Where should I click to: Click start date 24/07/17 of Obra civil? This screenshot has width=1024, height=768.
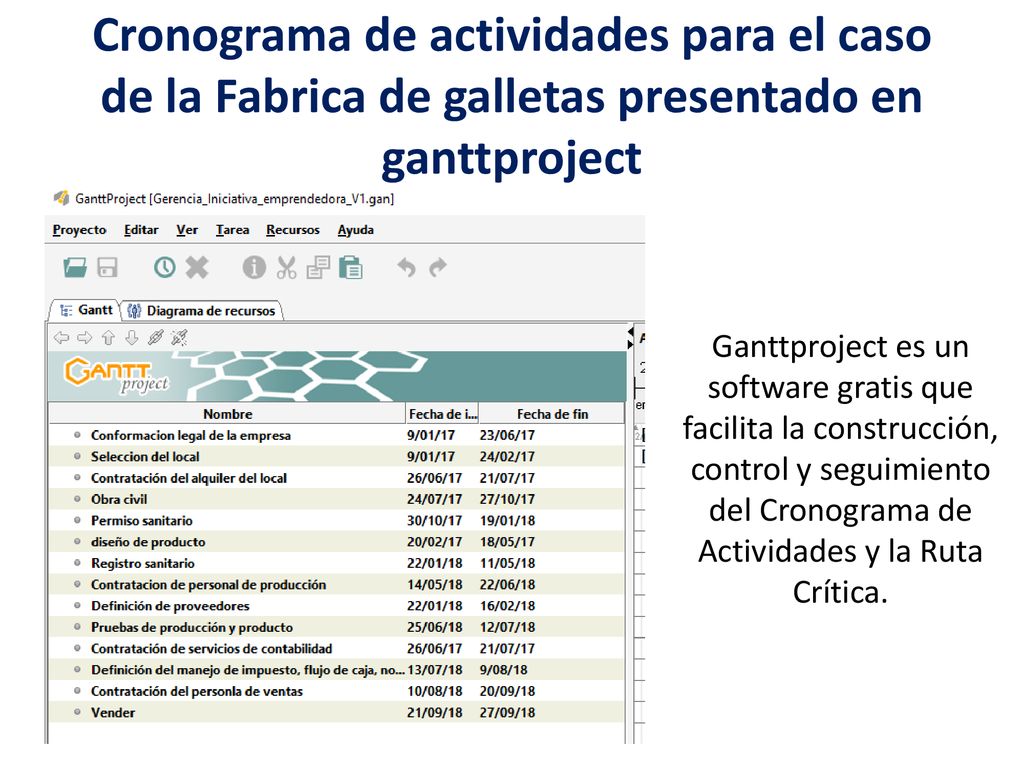tap(434, 500)
